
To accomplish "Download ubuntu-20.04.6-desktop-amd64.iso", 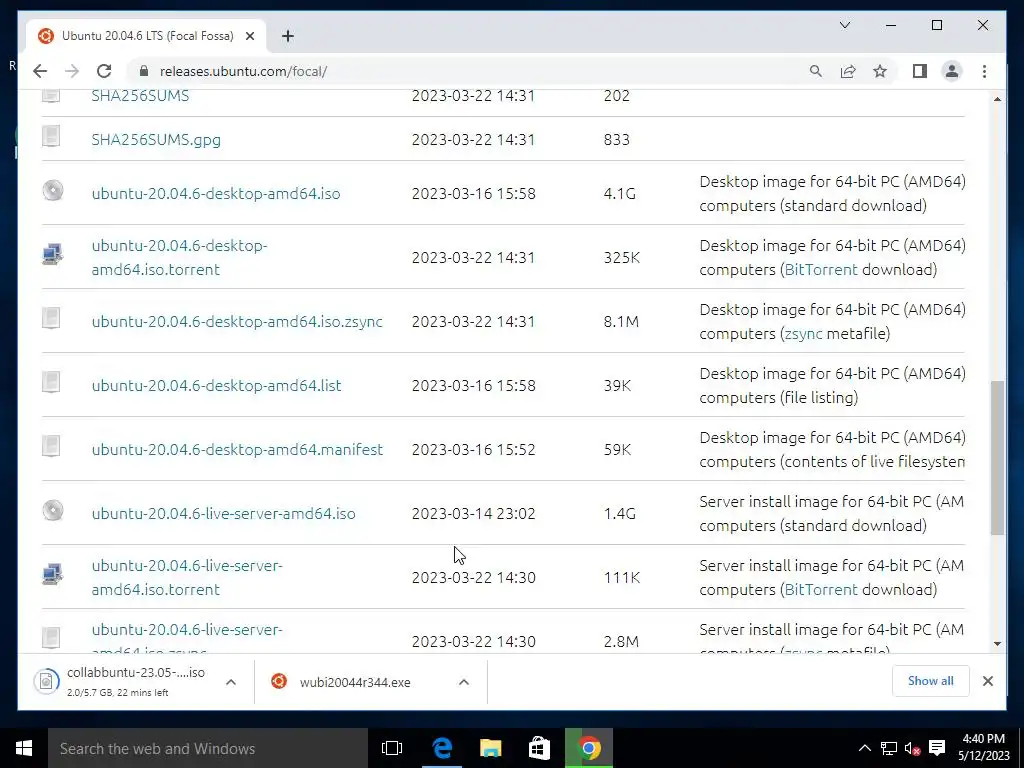I will tap(216, 193).
